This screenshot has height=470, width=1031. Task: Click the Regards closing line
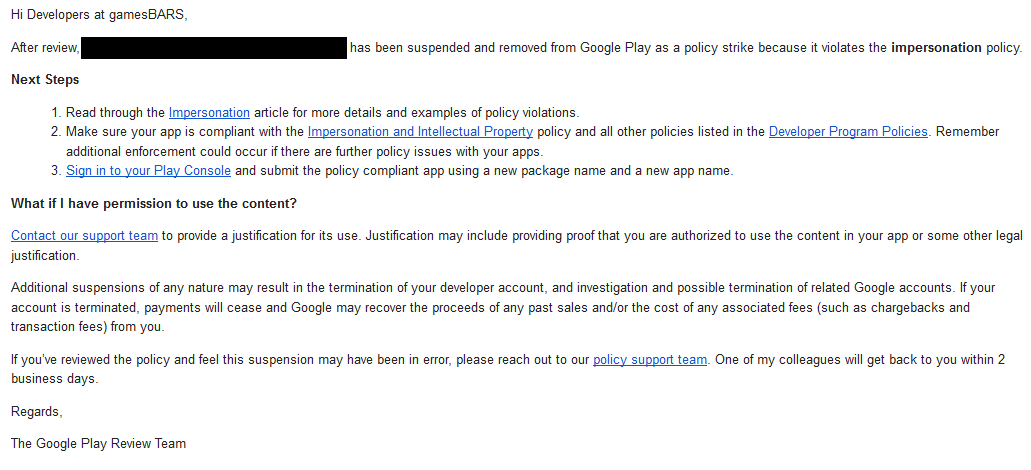coord(37,411)
